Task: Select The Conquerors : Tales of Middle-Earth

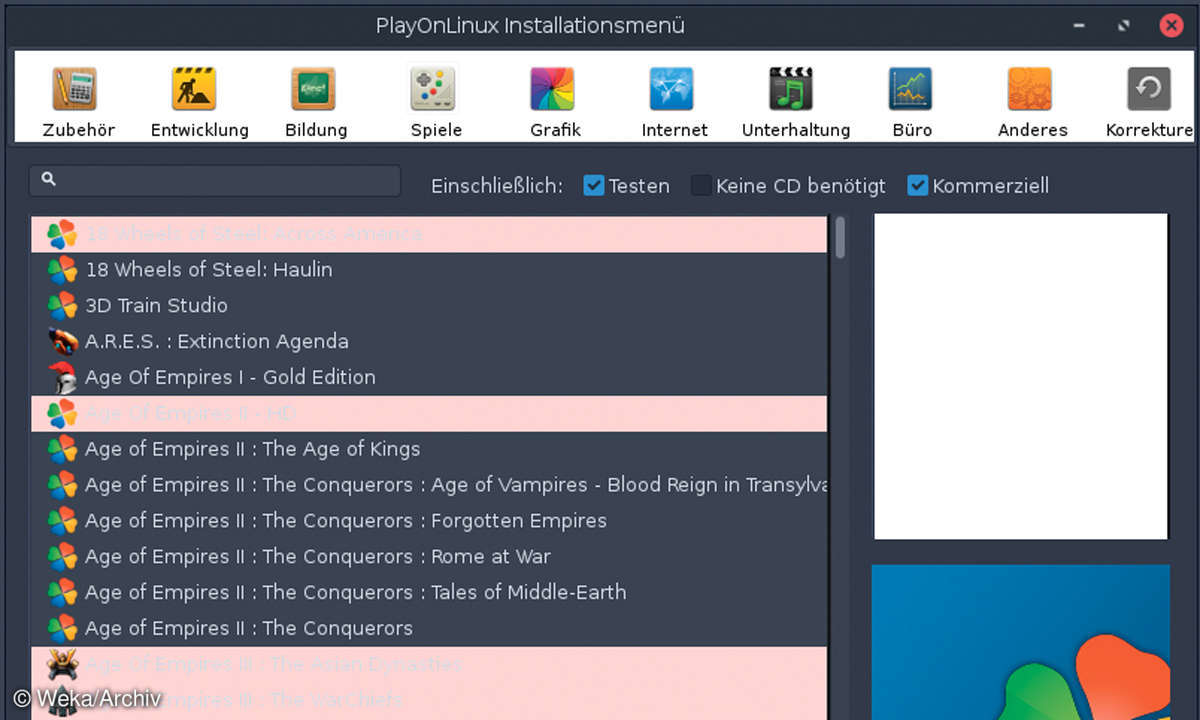Action: click(429, 593)
